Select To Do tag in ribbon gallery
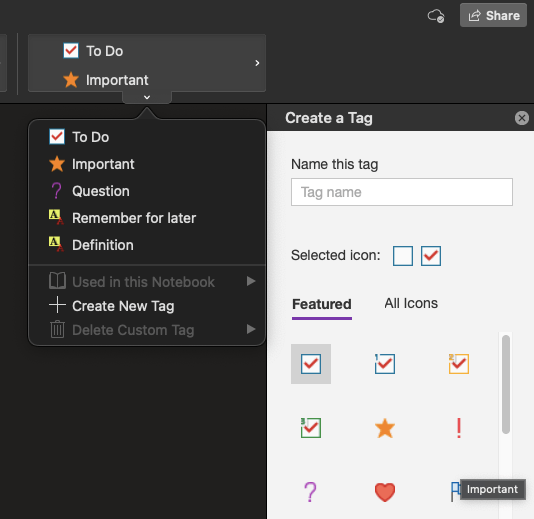 coord(93,51)
